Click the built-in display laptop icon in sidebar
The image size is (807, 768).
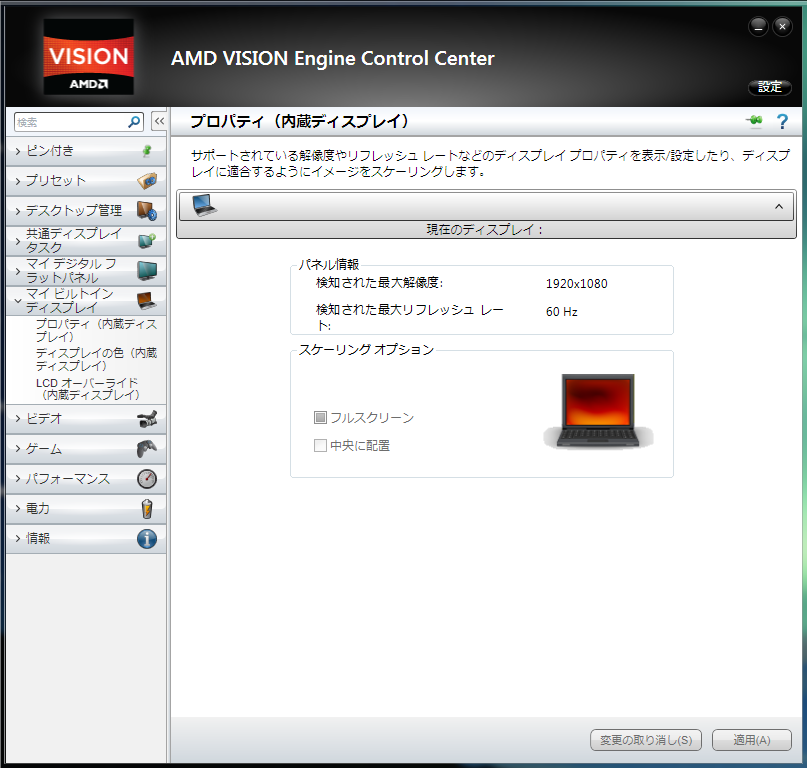pyautogui.click(x=147, y=301)
